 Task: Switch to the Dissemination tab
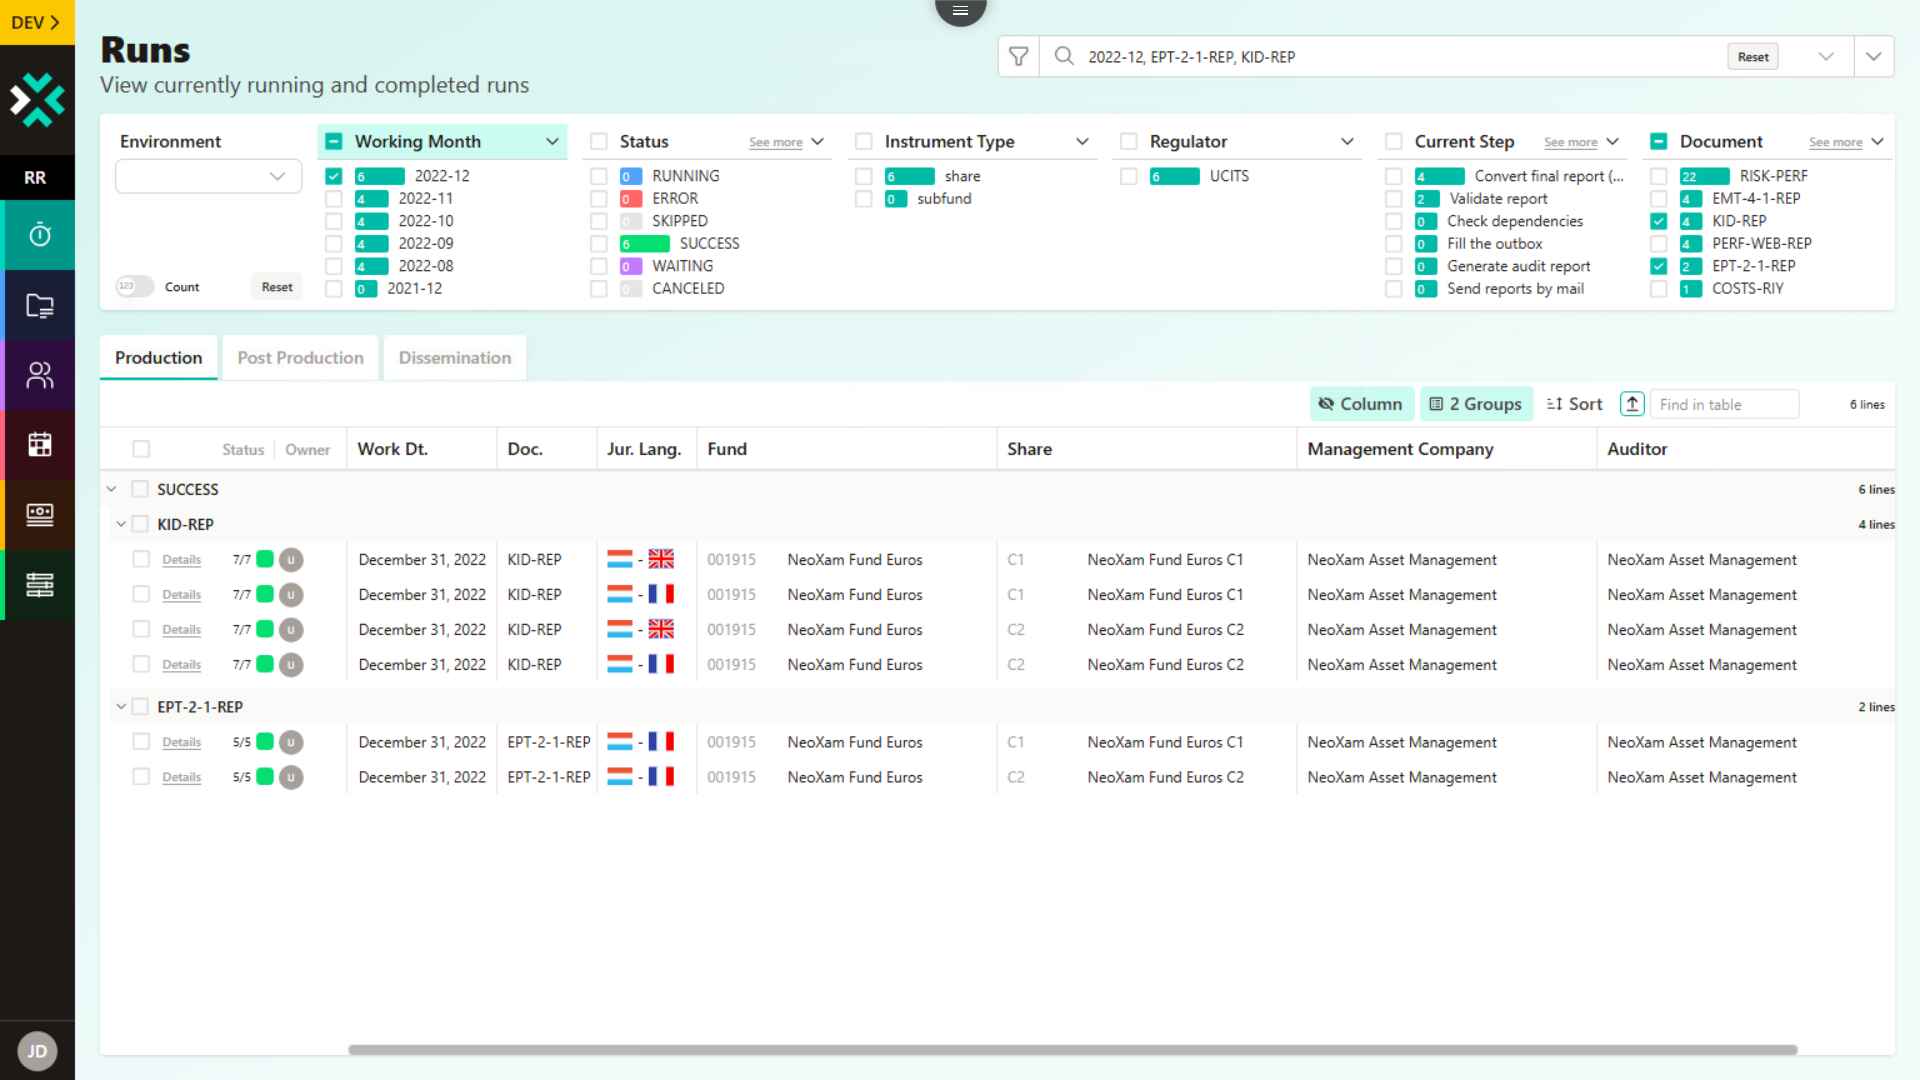point(454,357)
